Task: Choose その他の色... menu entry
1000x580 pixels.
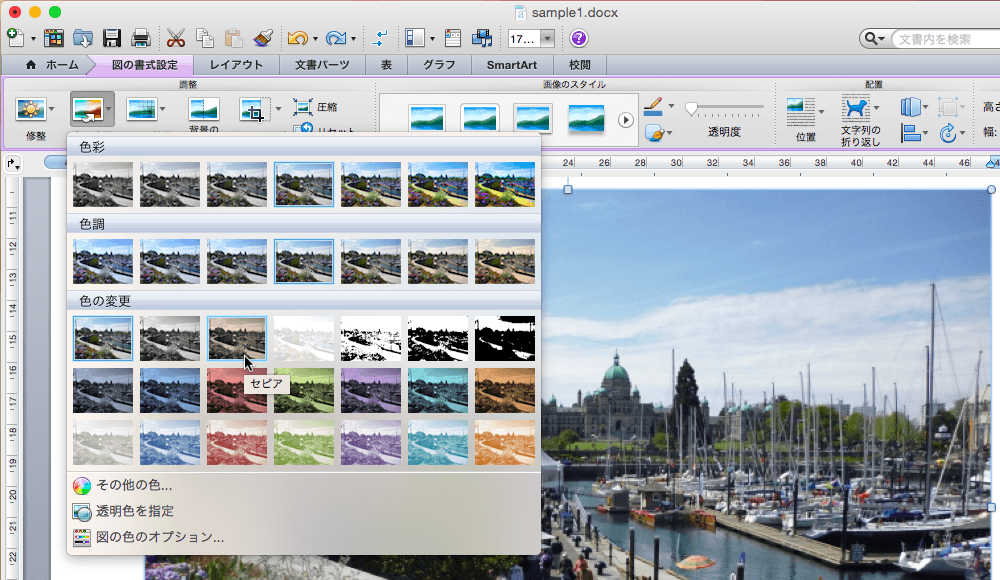Action: tap(133, 485)
